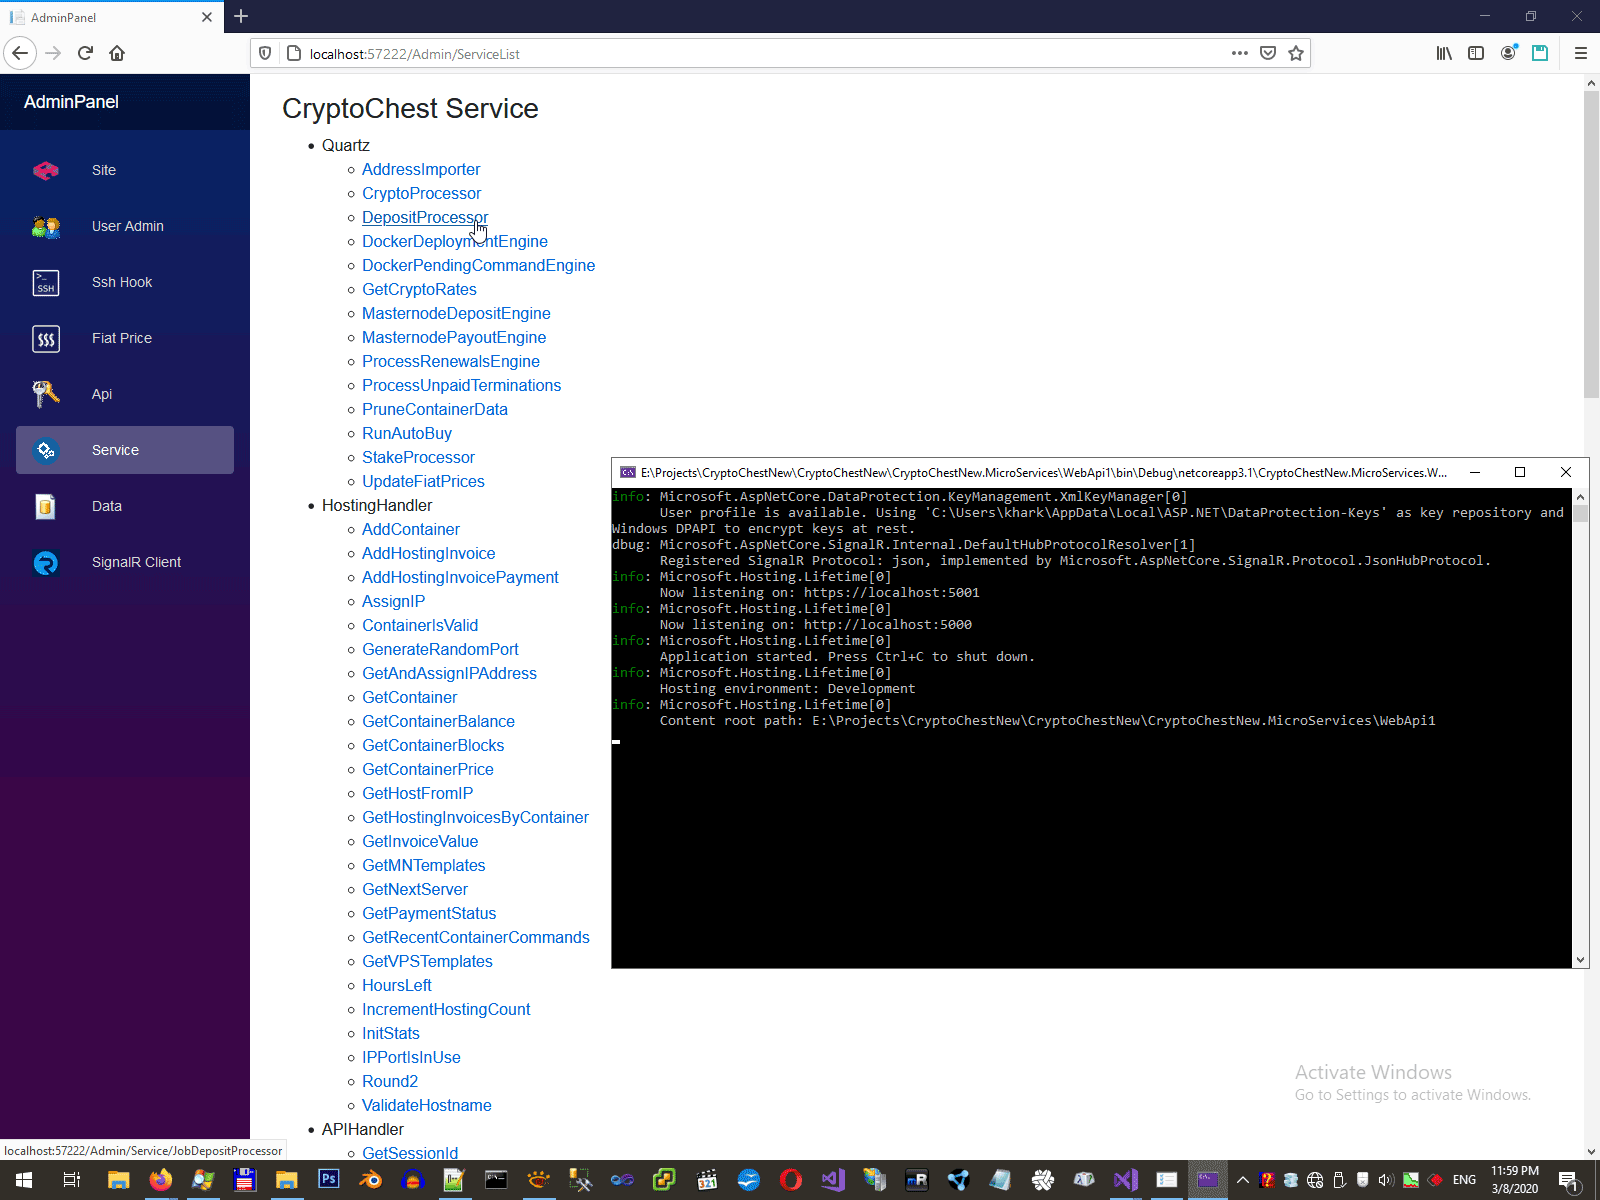Viewport: 1600px width, 1200px height.
Task: Go back in browser history
Action: 21,53
